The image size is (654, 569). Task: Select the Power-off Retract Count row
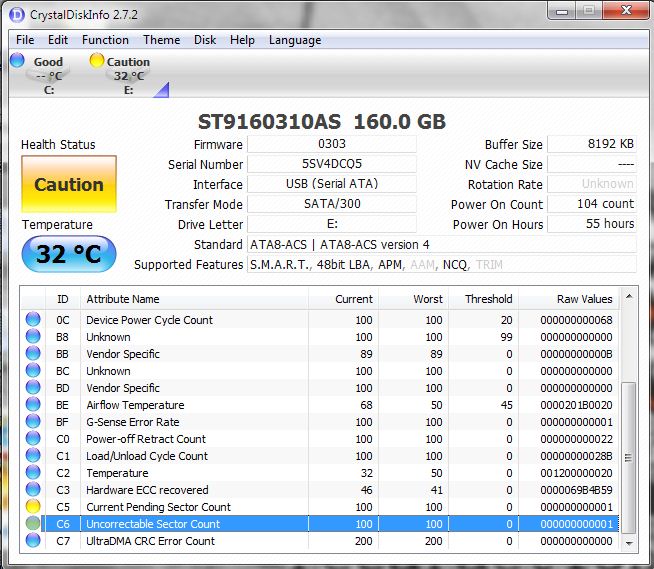click(320, 439)
